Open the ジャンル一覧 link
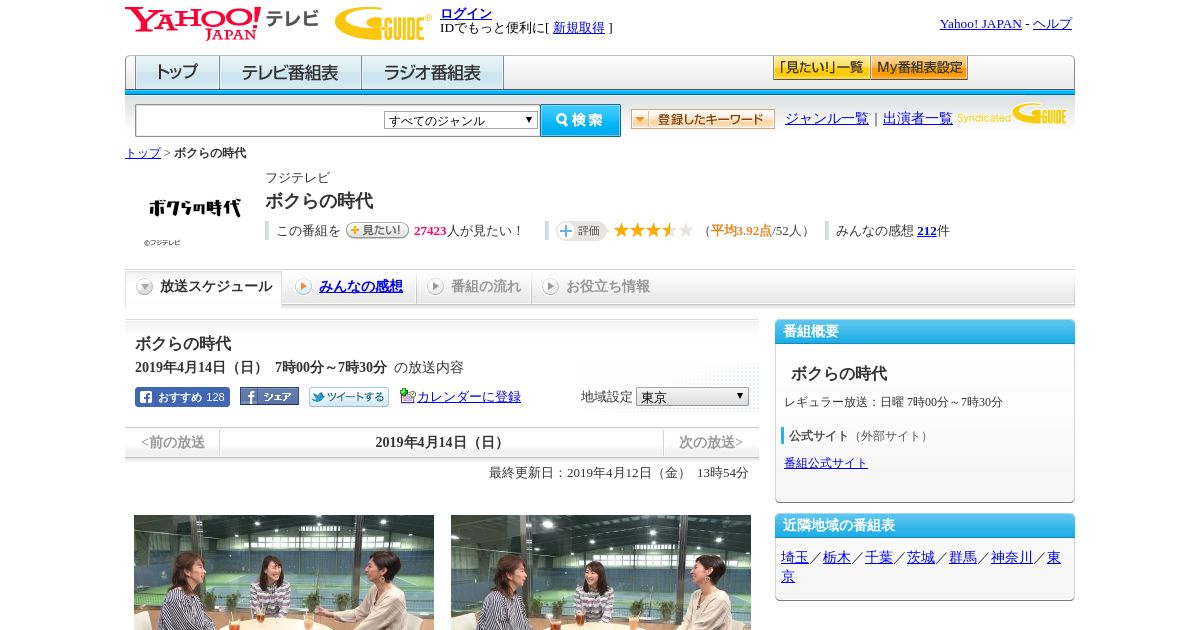1200x630 pixels. pyautogui.click(x=827, y=119)
